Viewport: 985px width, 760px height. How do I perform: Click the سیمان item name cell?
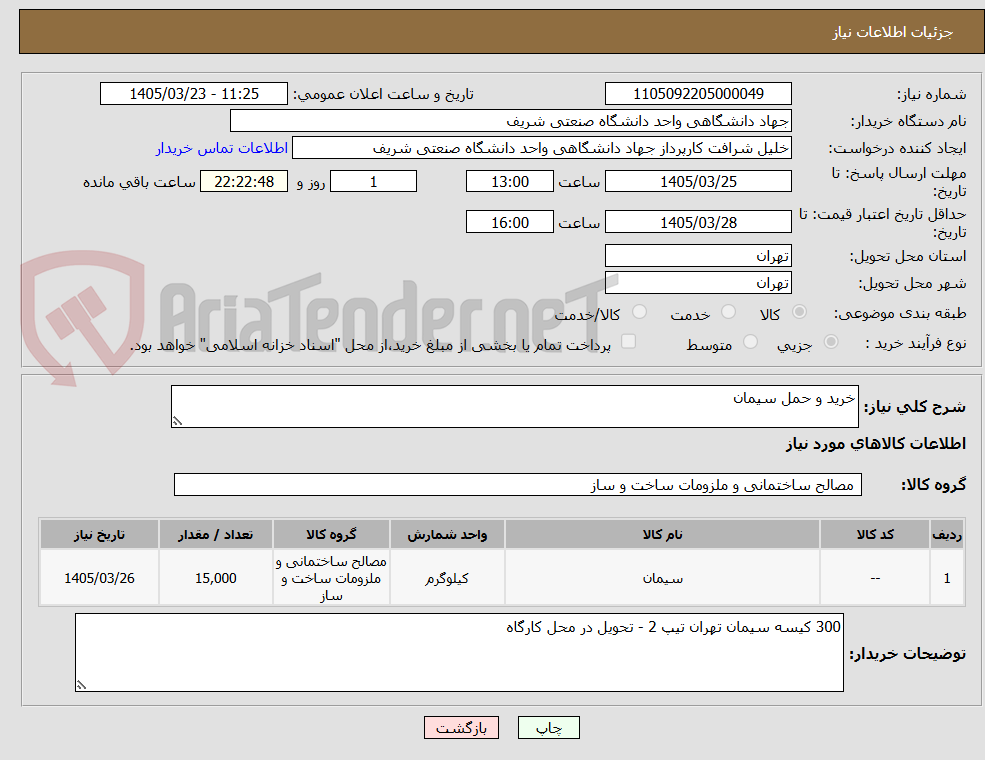662,578
